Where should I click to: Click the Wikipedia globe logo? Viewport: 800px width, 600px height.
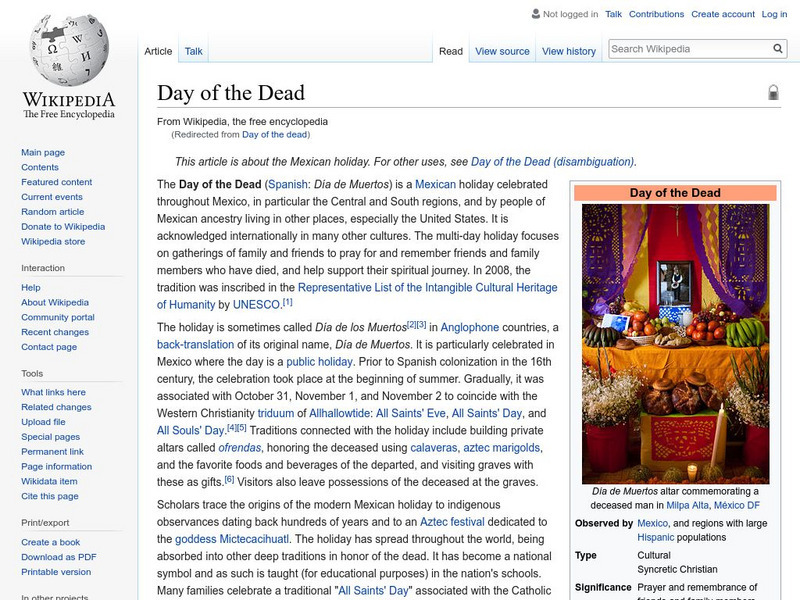[x=69, y=49]
